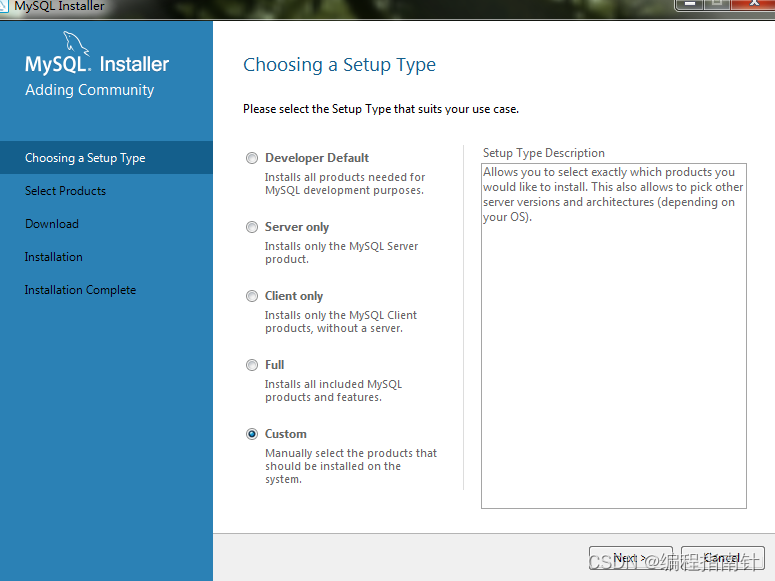Click 'Manually select the products' description text

(x=351, y=466)
